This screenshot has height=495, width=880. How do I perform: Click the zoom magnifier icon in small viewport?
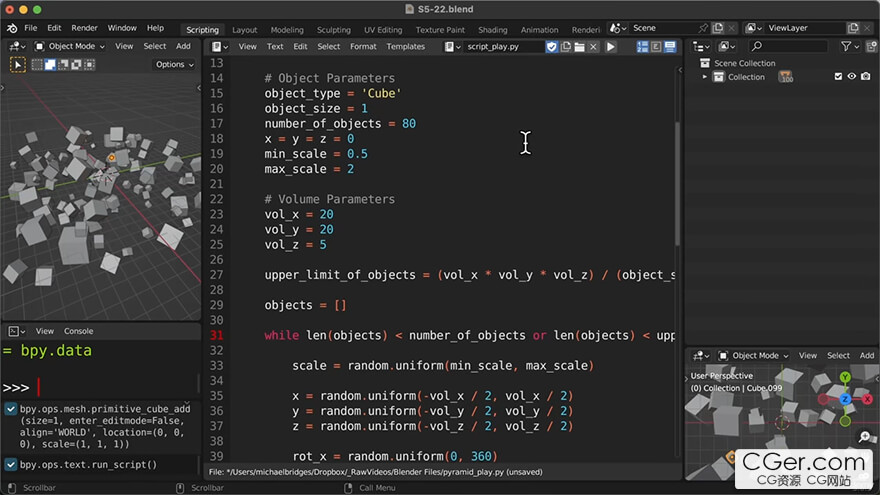[865, 437]
